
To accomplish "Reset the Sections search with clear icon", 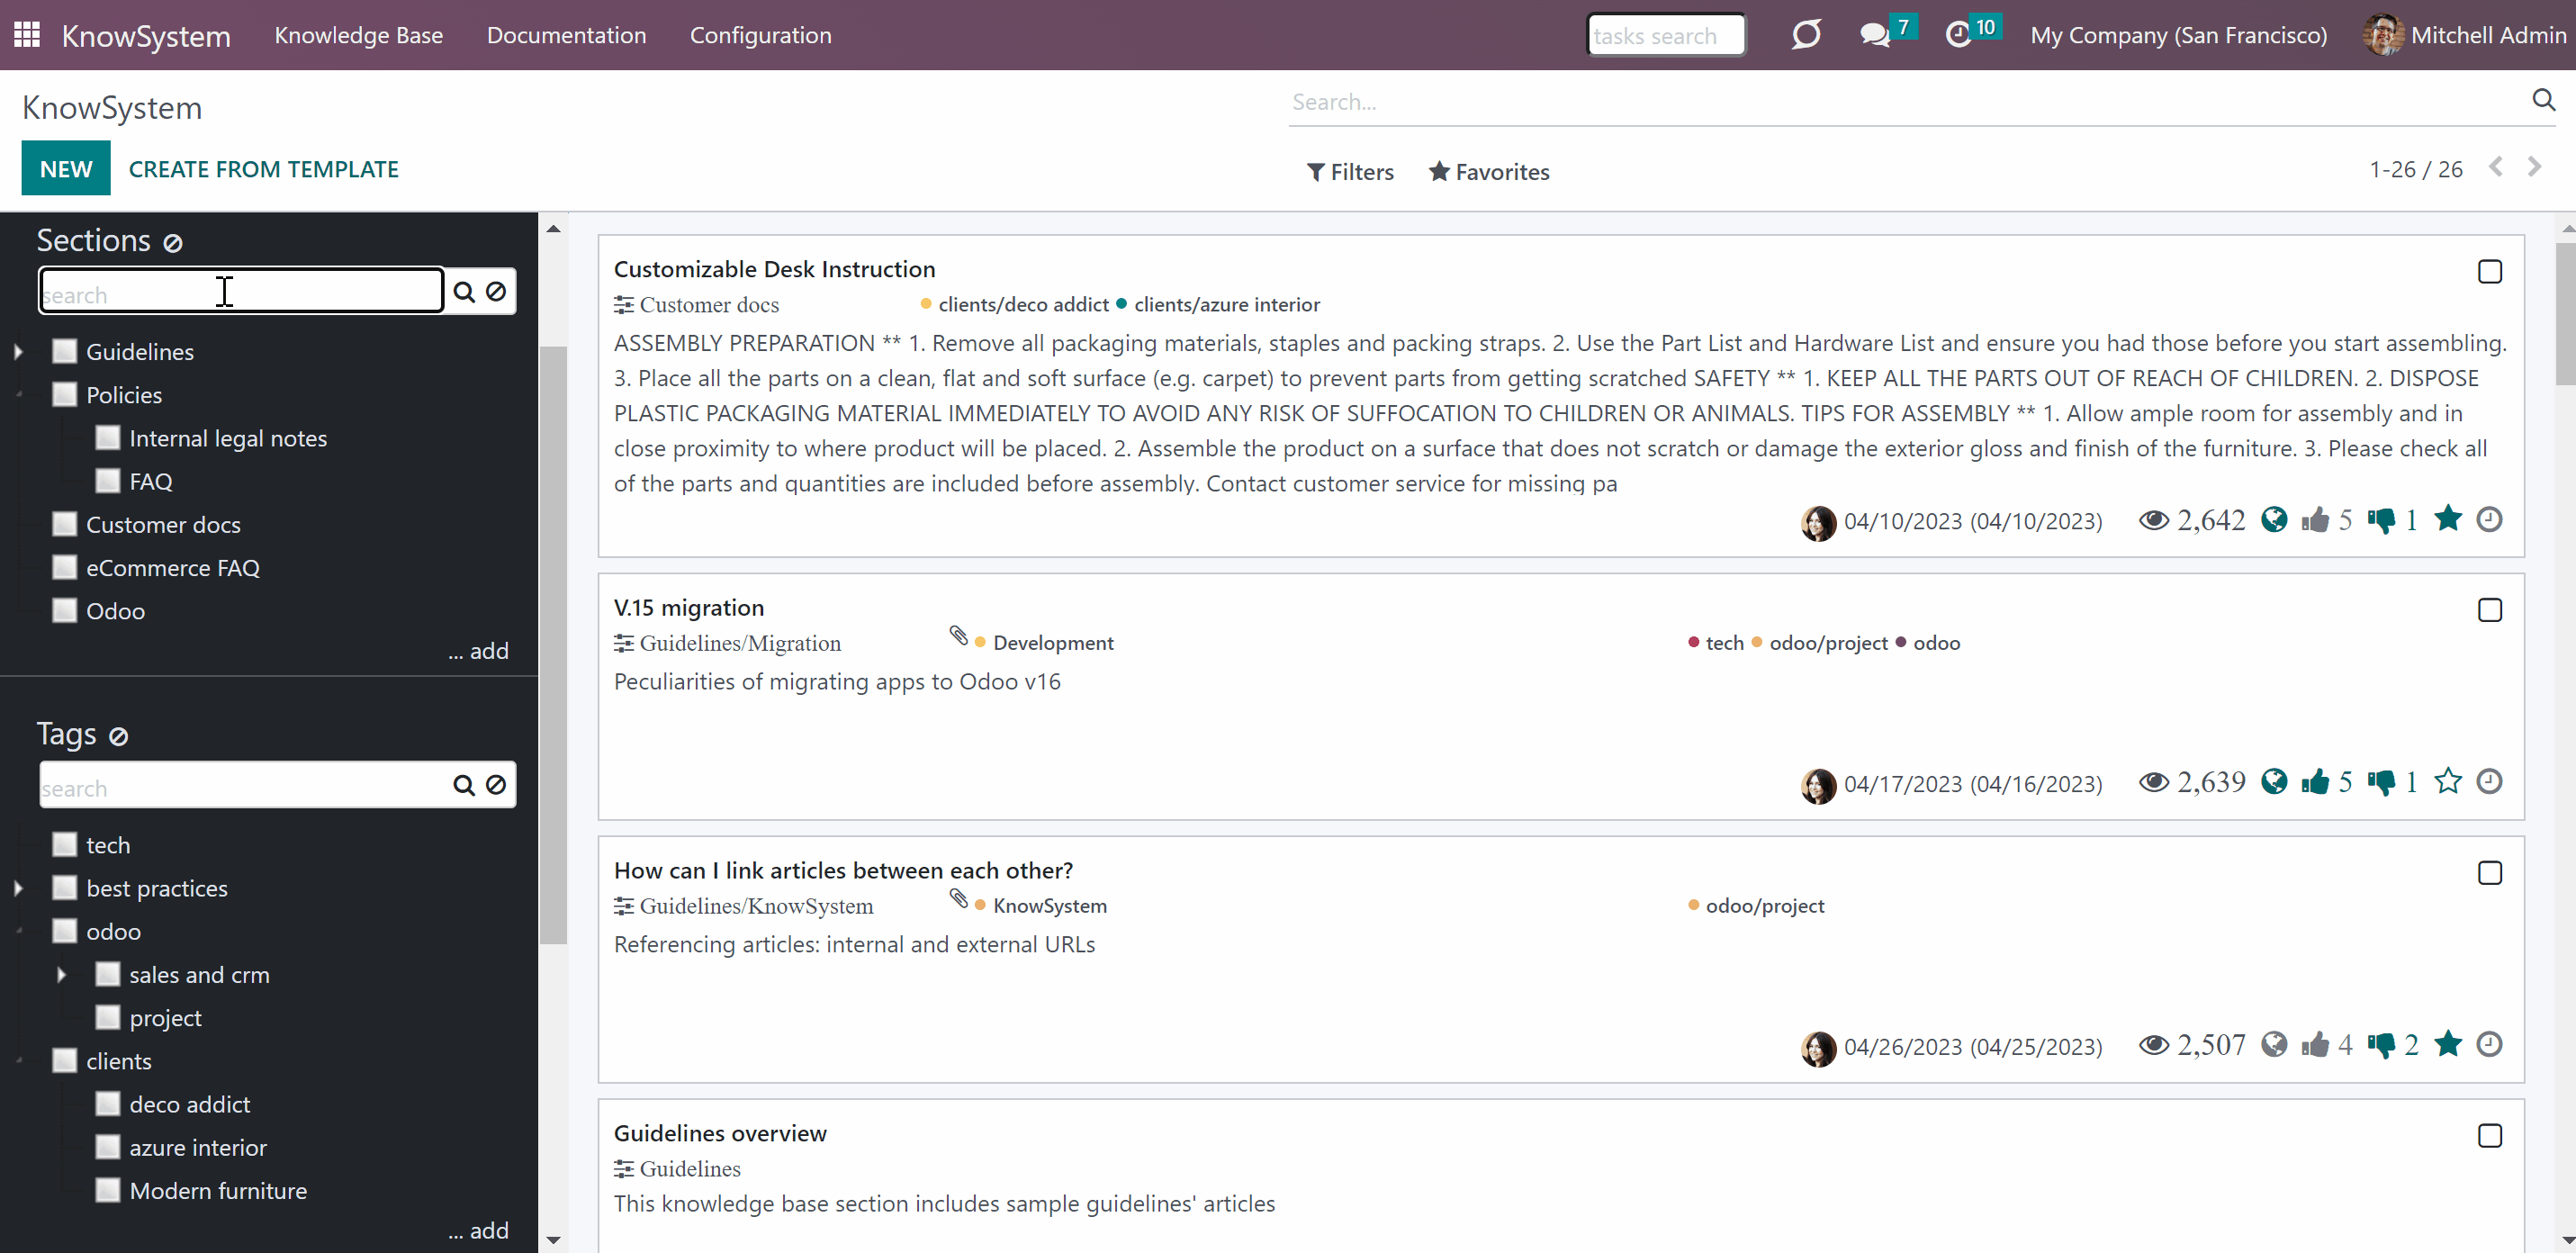I will click(x=496, y=292).
